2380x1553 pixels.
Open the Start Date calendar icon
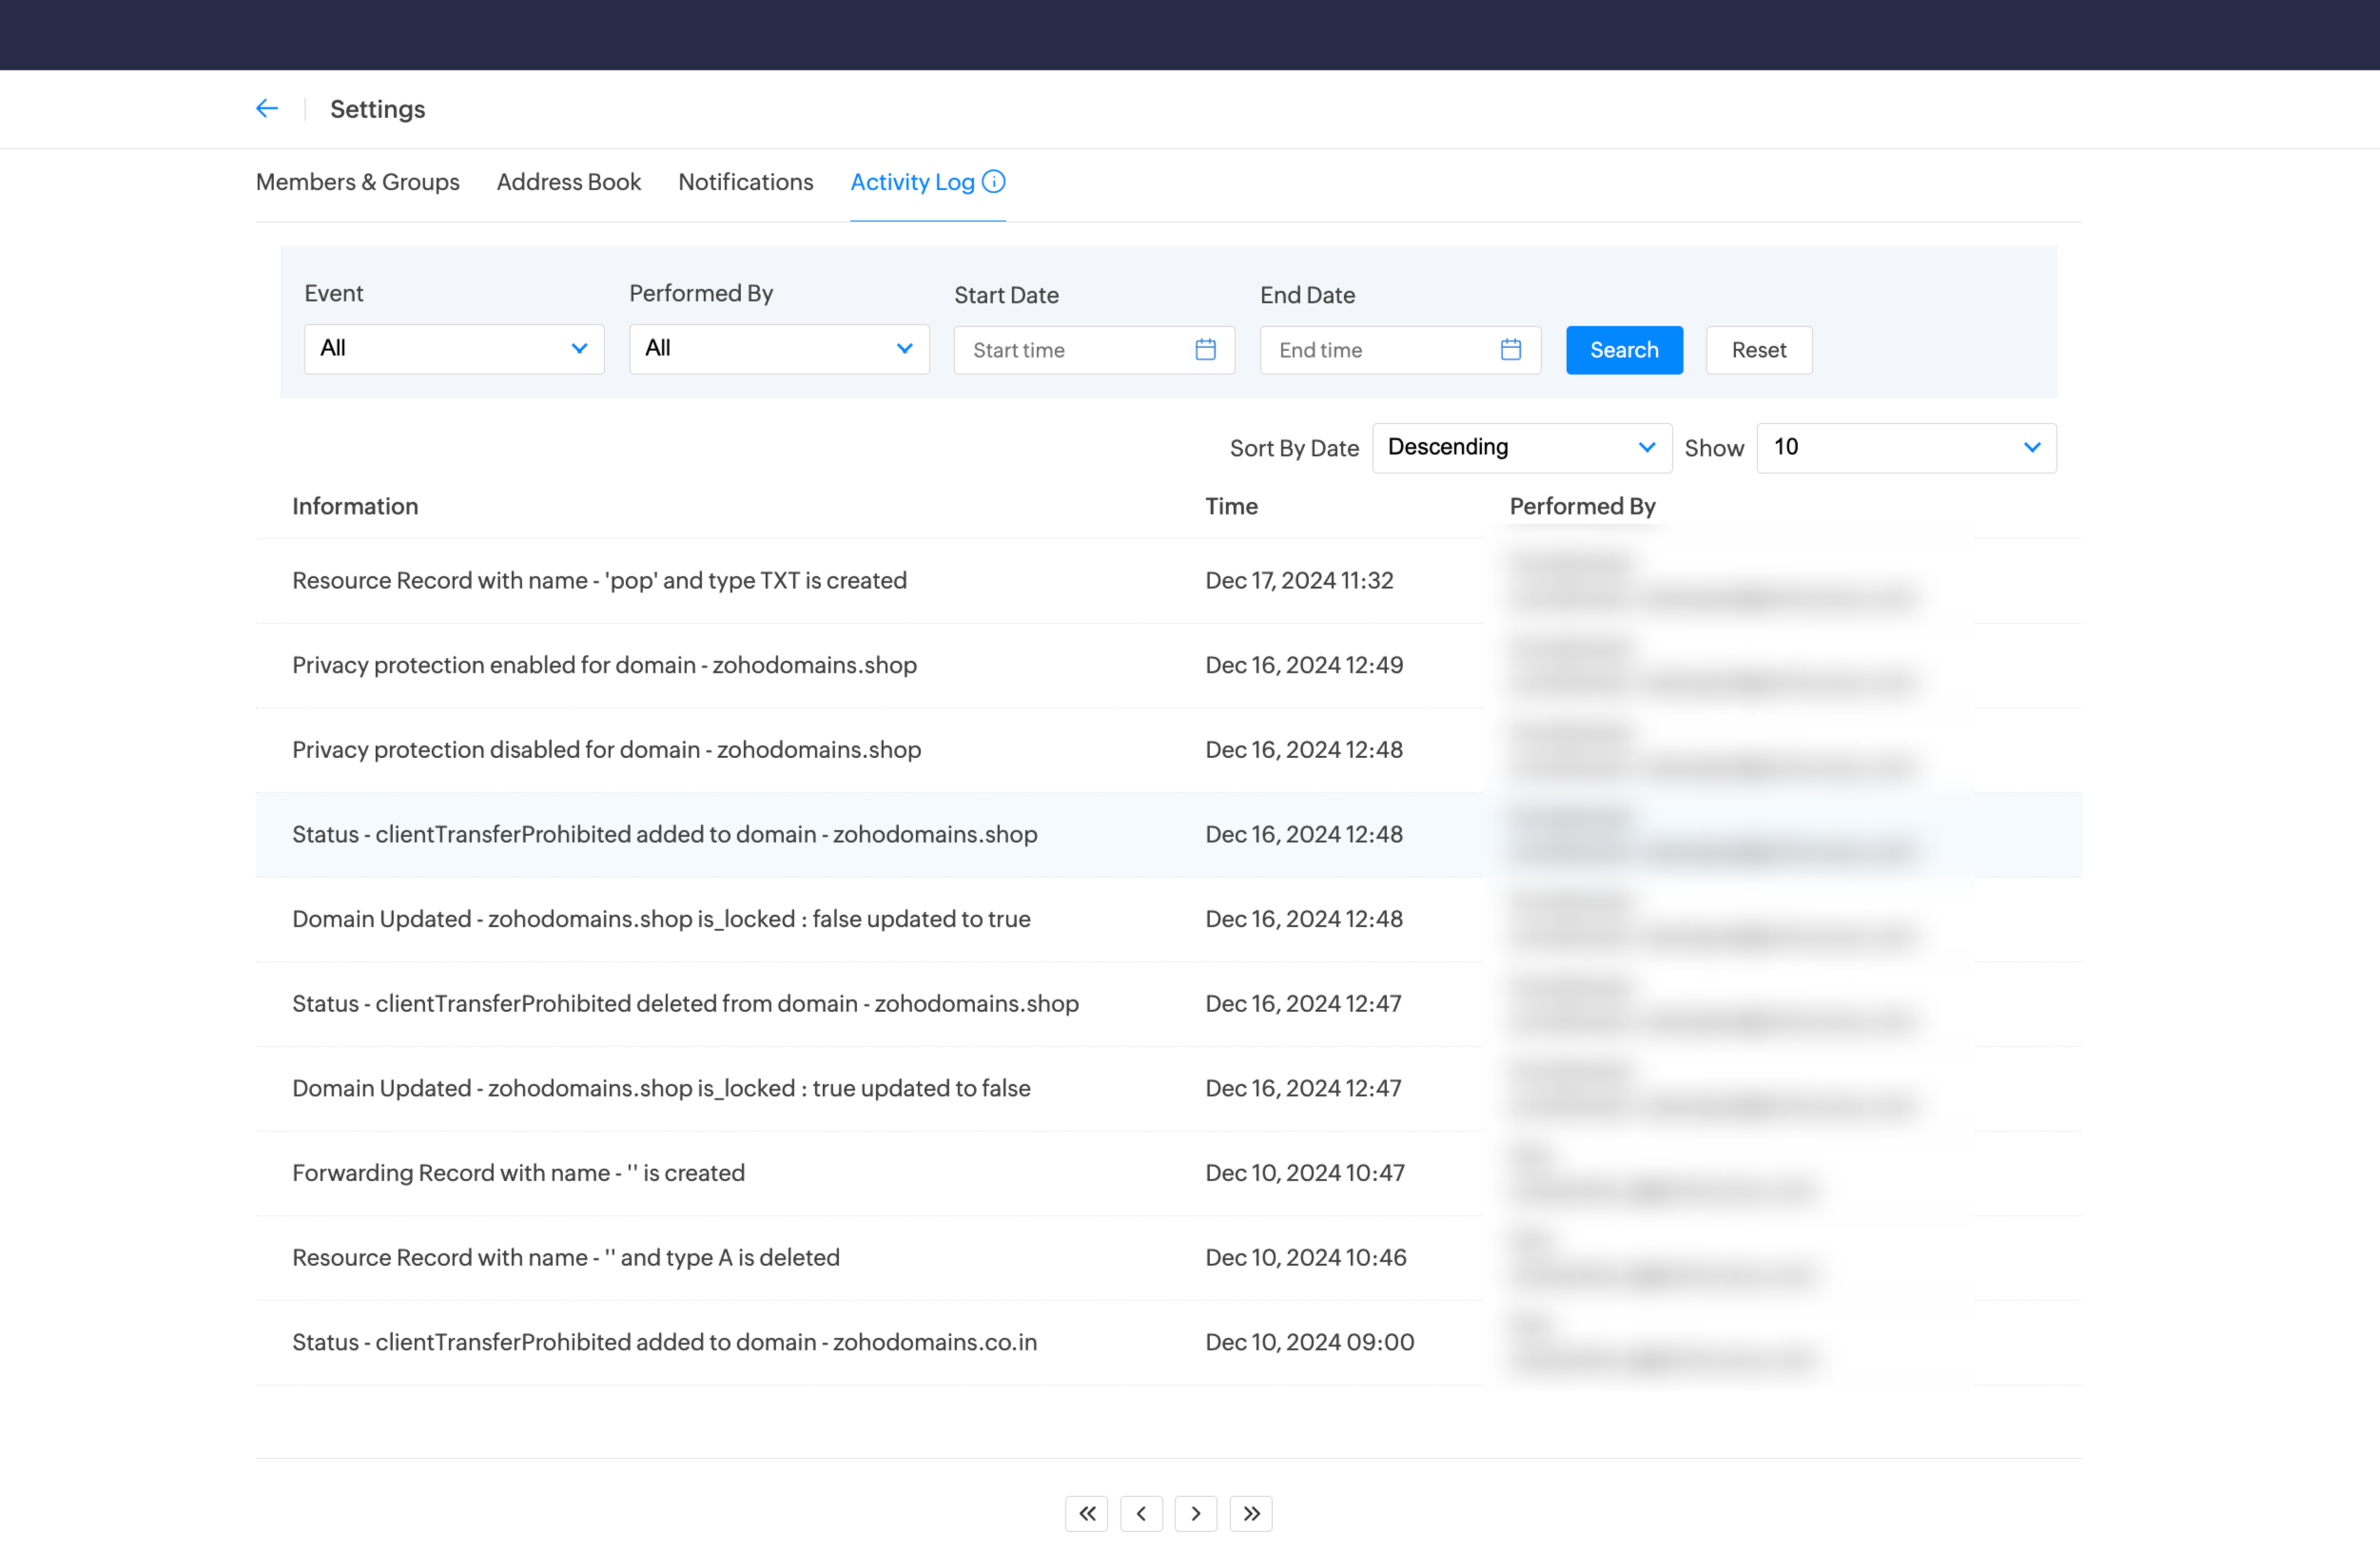pyautogui.click(x=1205, y=349)
